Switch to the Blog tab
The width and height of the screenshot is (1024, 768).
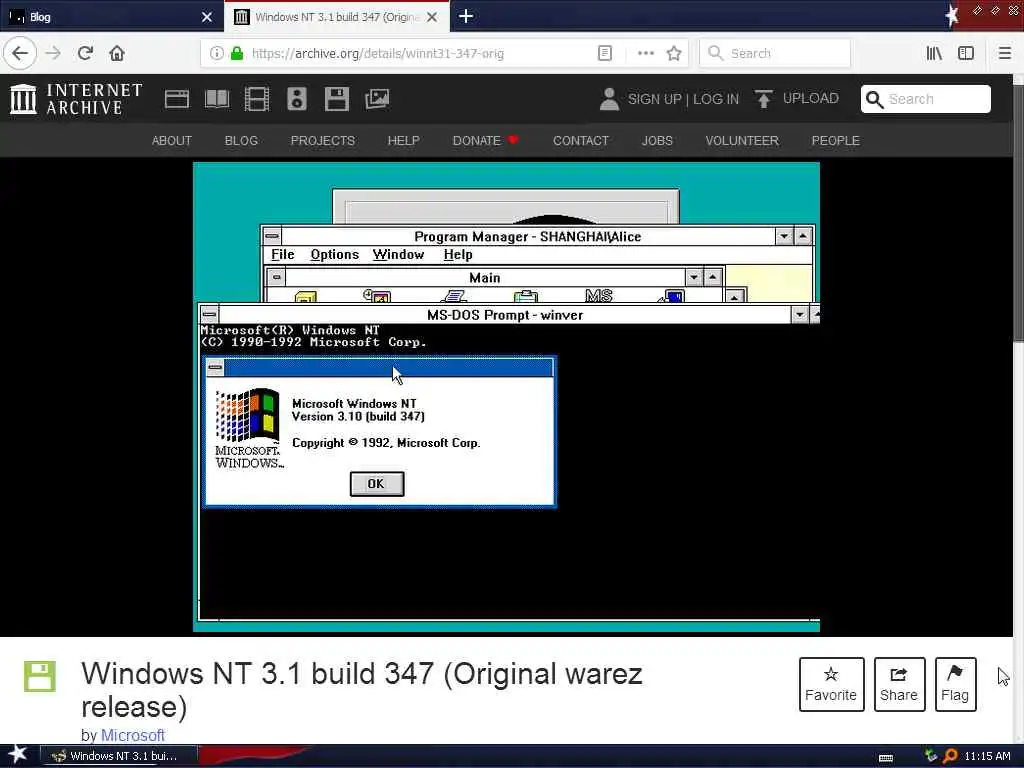point(111,16)
